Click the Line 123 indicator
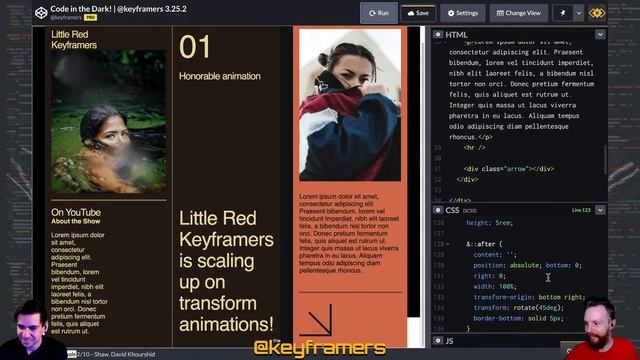The width and height of the screenshot is (640, 360). pos(581,210)
